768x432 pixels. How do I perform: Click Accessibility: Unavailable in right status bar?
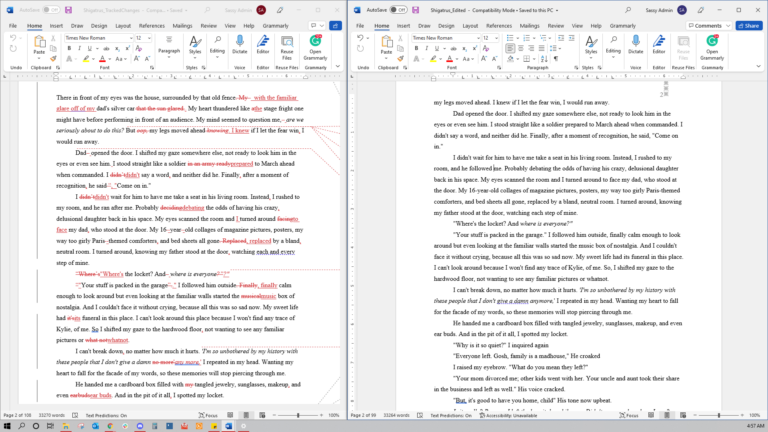[508, 415]
